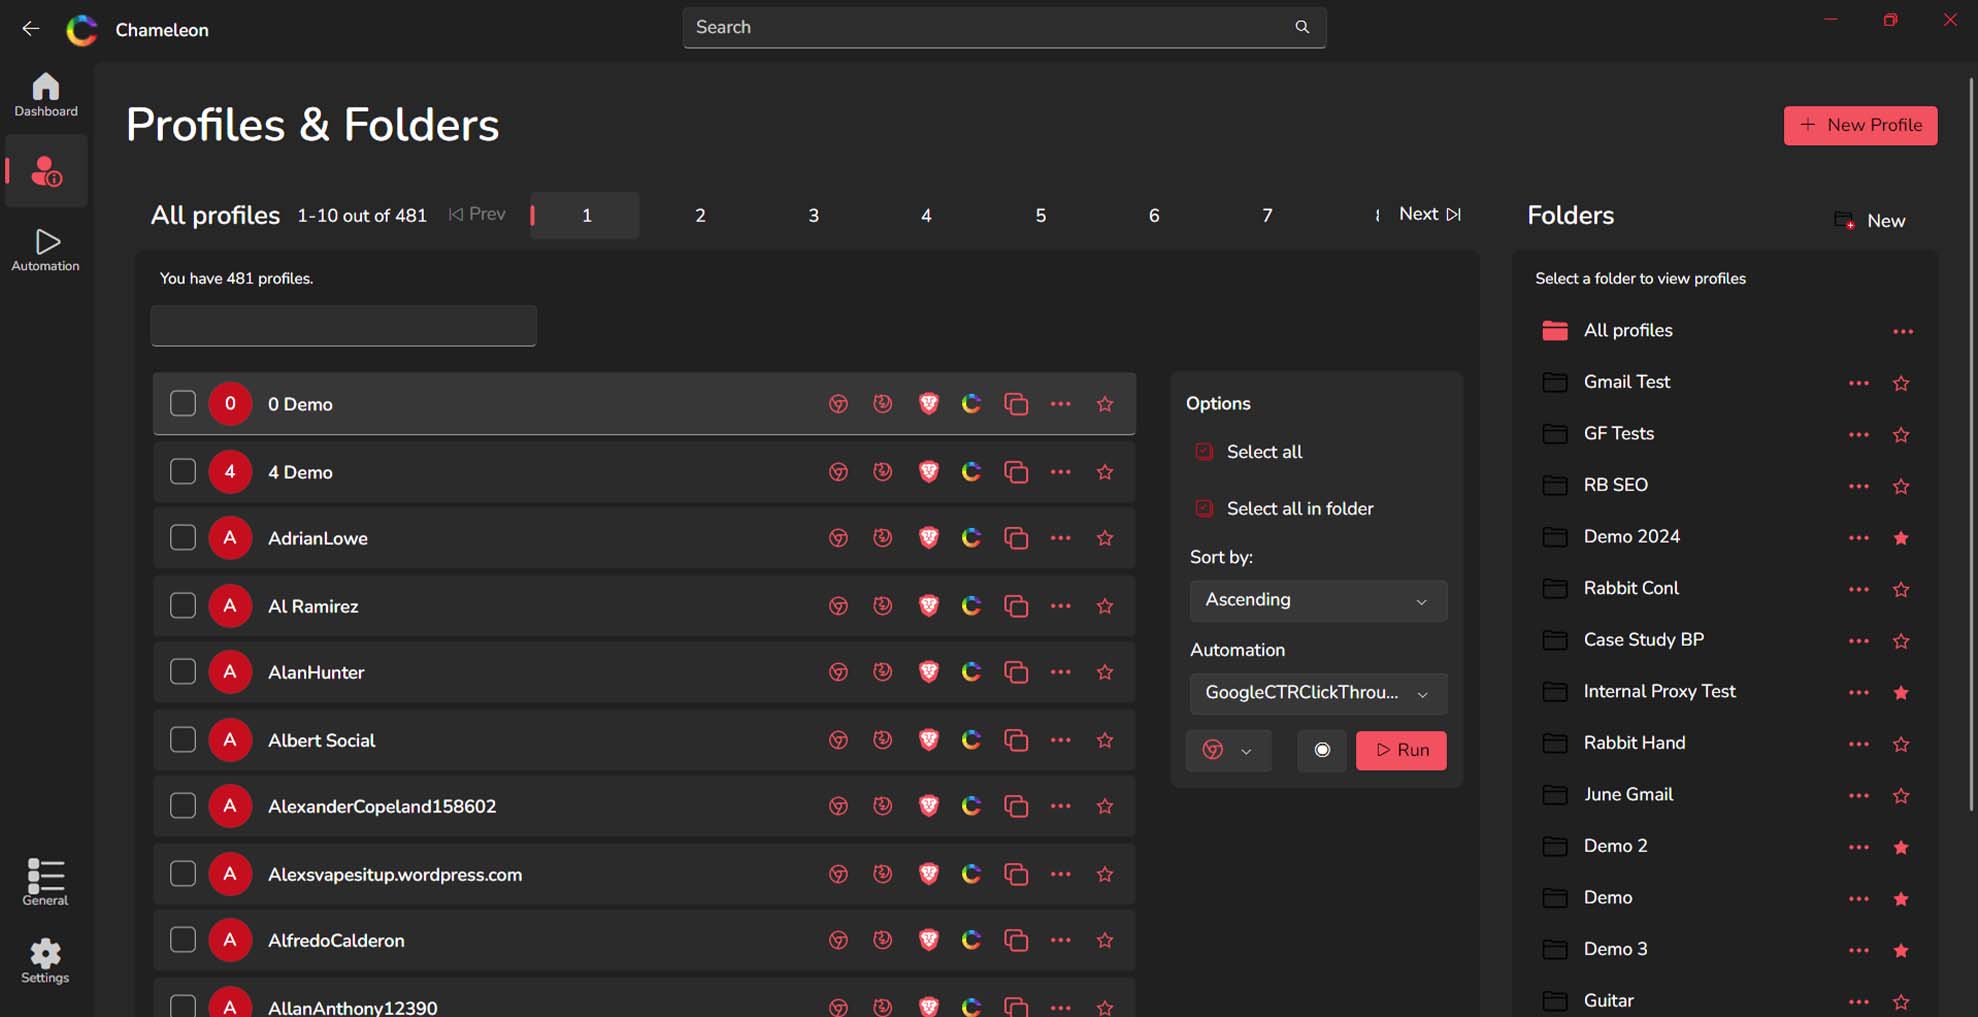Go to page 2
1978x1017 pixels.
pos(700,215)
